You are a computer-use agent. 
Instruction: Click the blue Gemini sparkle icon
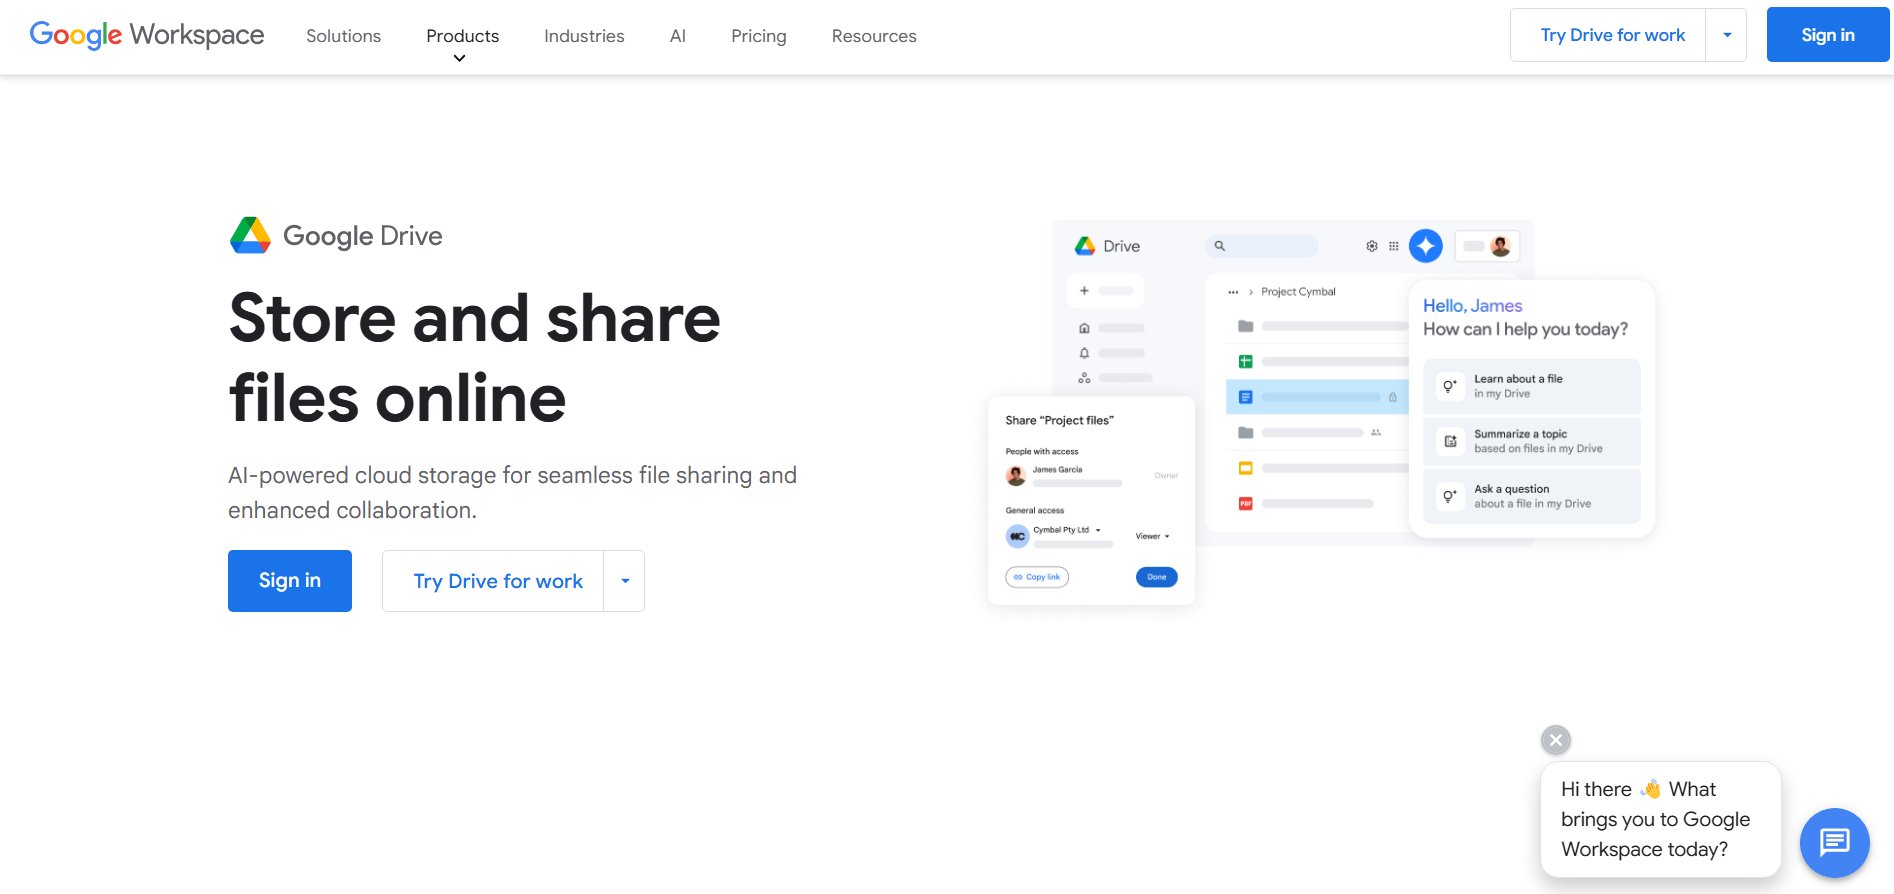click(x=1426, y=246)
